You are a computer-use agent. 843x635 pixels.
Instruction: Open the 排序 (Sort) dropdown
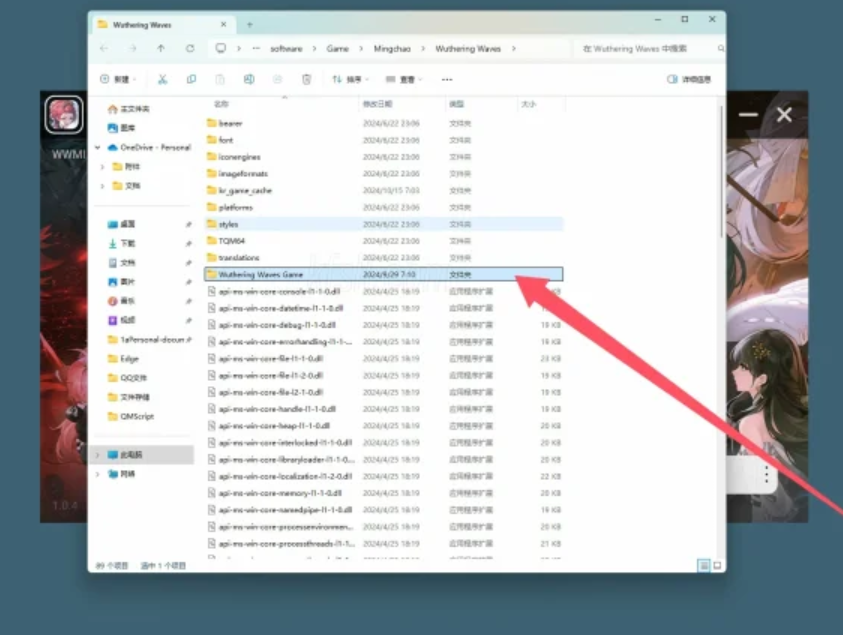pyautogui.click(x=350, y=80)
